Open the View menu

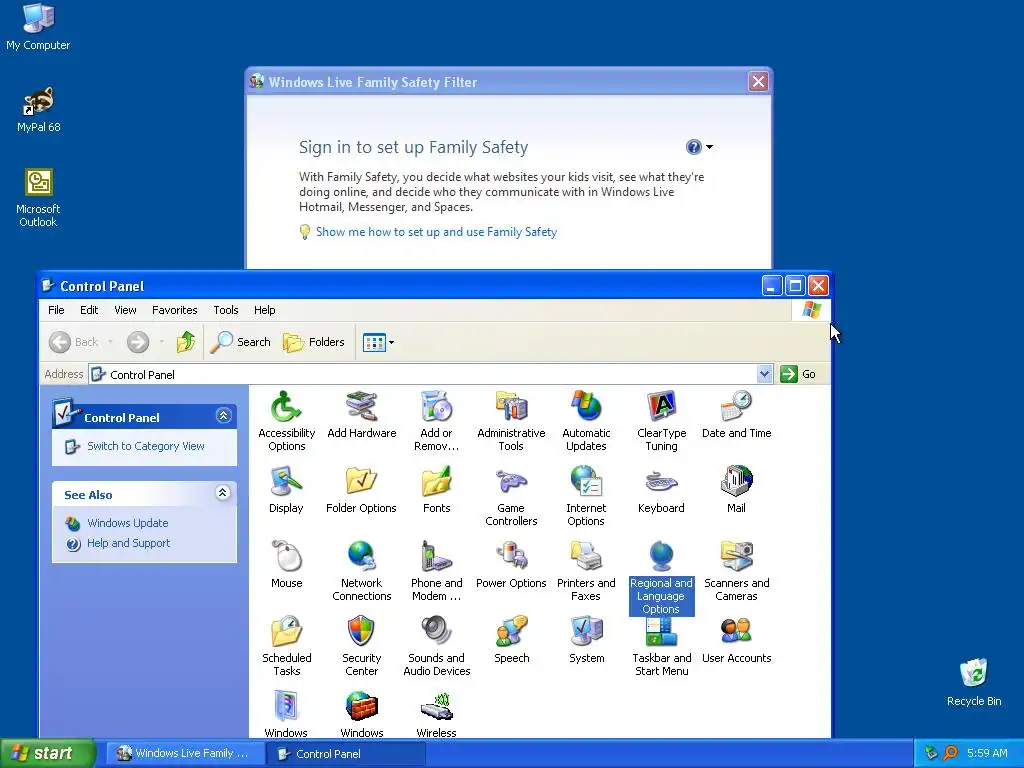click(x=125, y=310)
